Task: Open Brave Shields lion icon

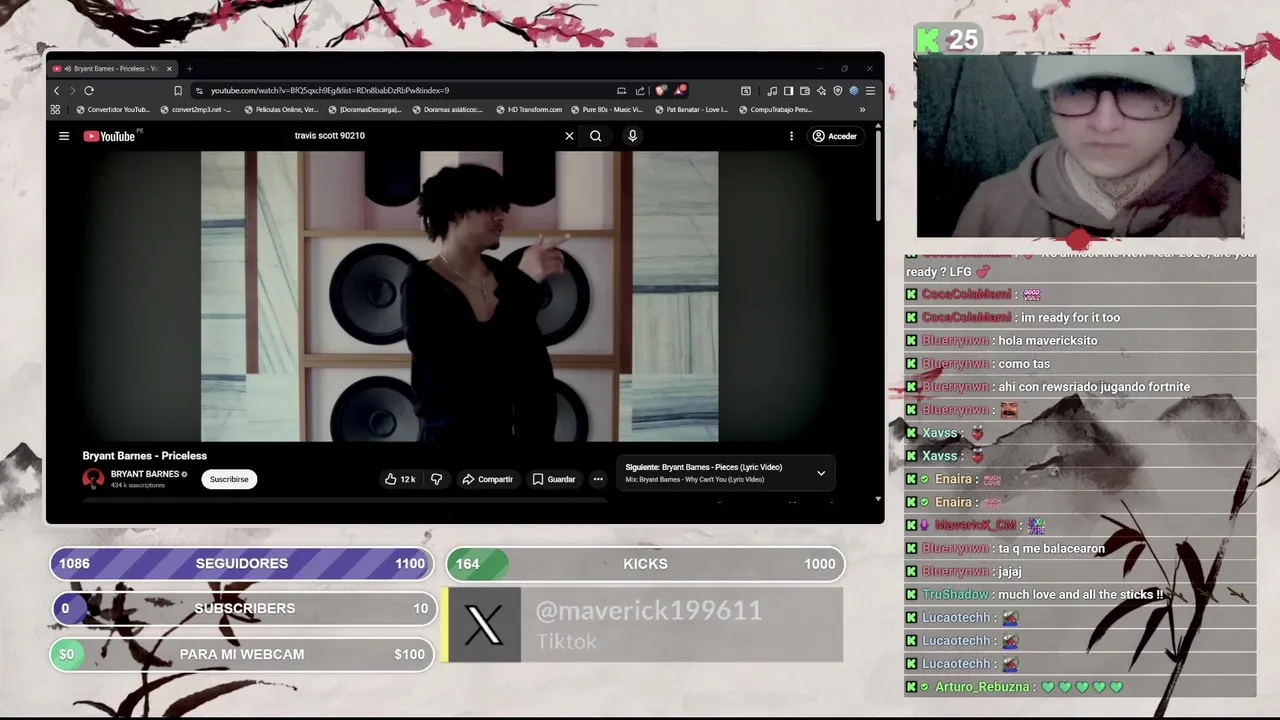Action: click(660, 91)
